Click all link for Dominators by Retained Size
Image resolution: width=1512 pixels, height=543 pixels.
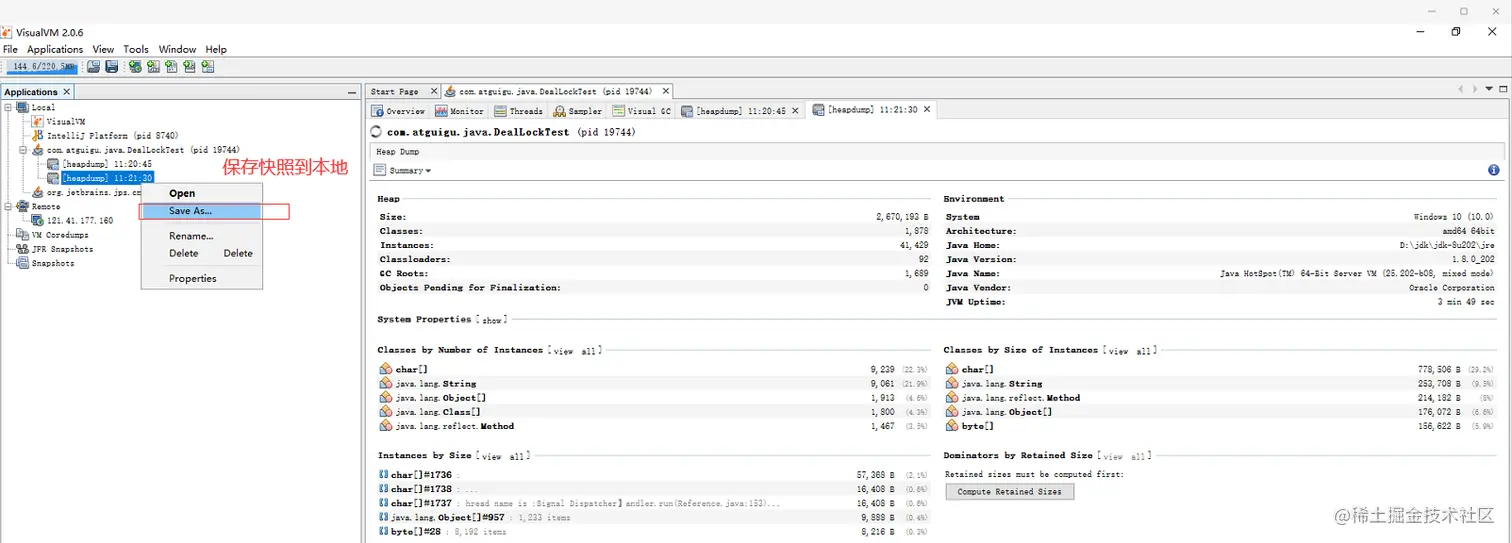(1139, 457)
